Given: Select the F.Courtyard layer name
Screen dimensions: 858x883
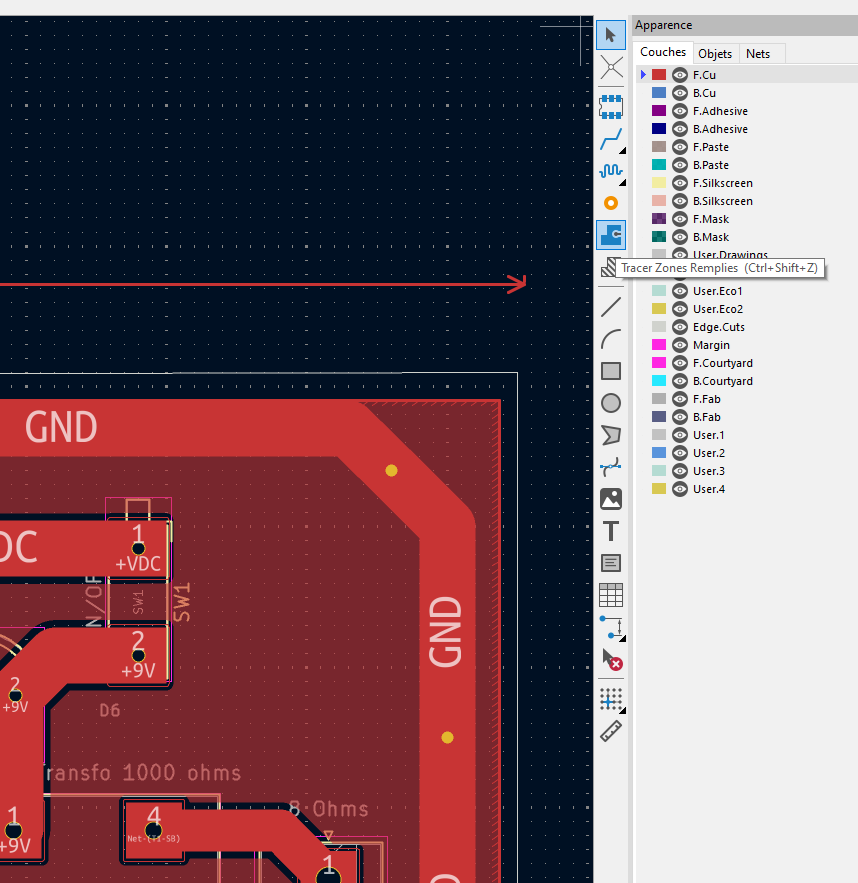Looking at the screenshot, I should pos(723,363).
